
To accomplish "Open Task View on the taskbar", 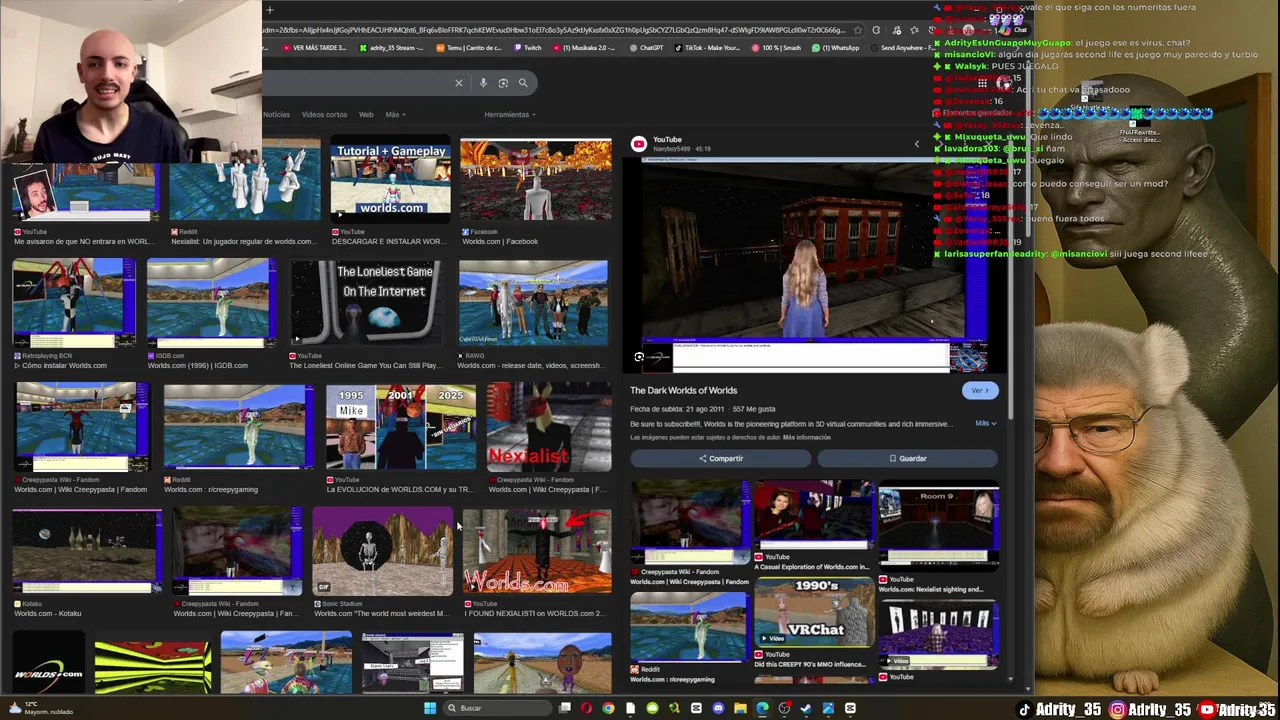I will pos(564,708).
